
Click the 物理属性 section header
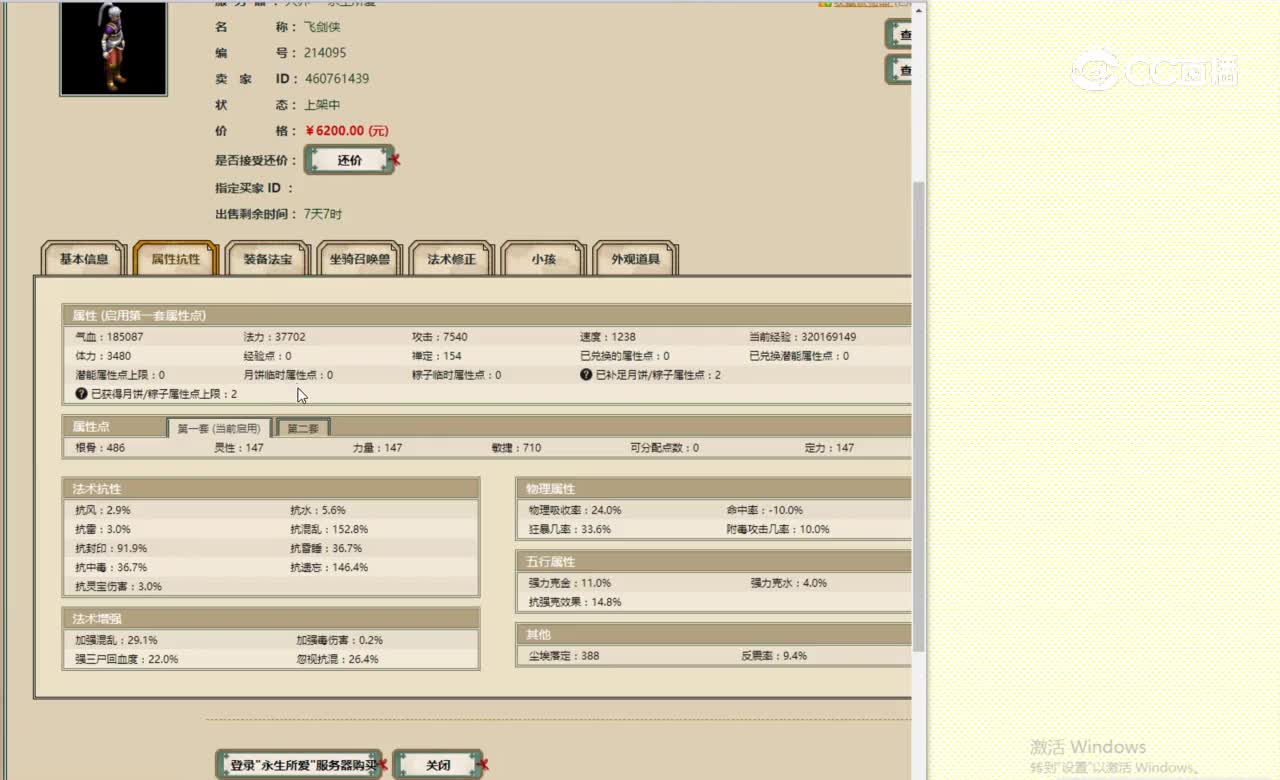click(713, 489)
